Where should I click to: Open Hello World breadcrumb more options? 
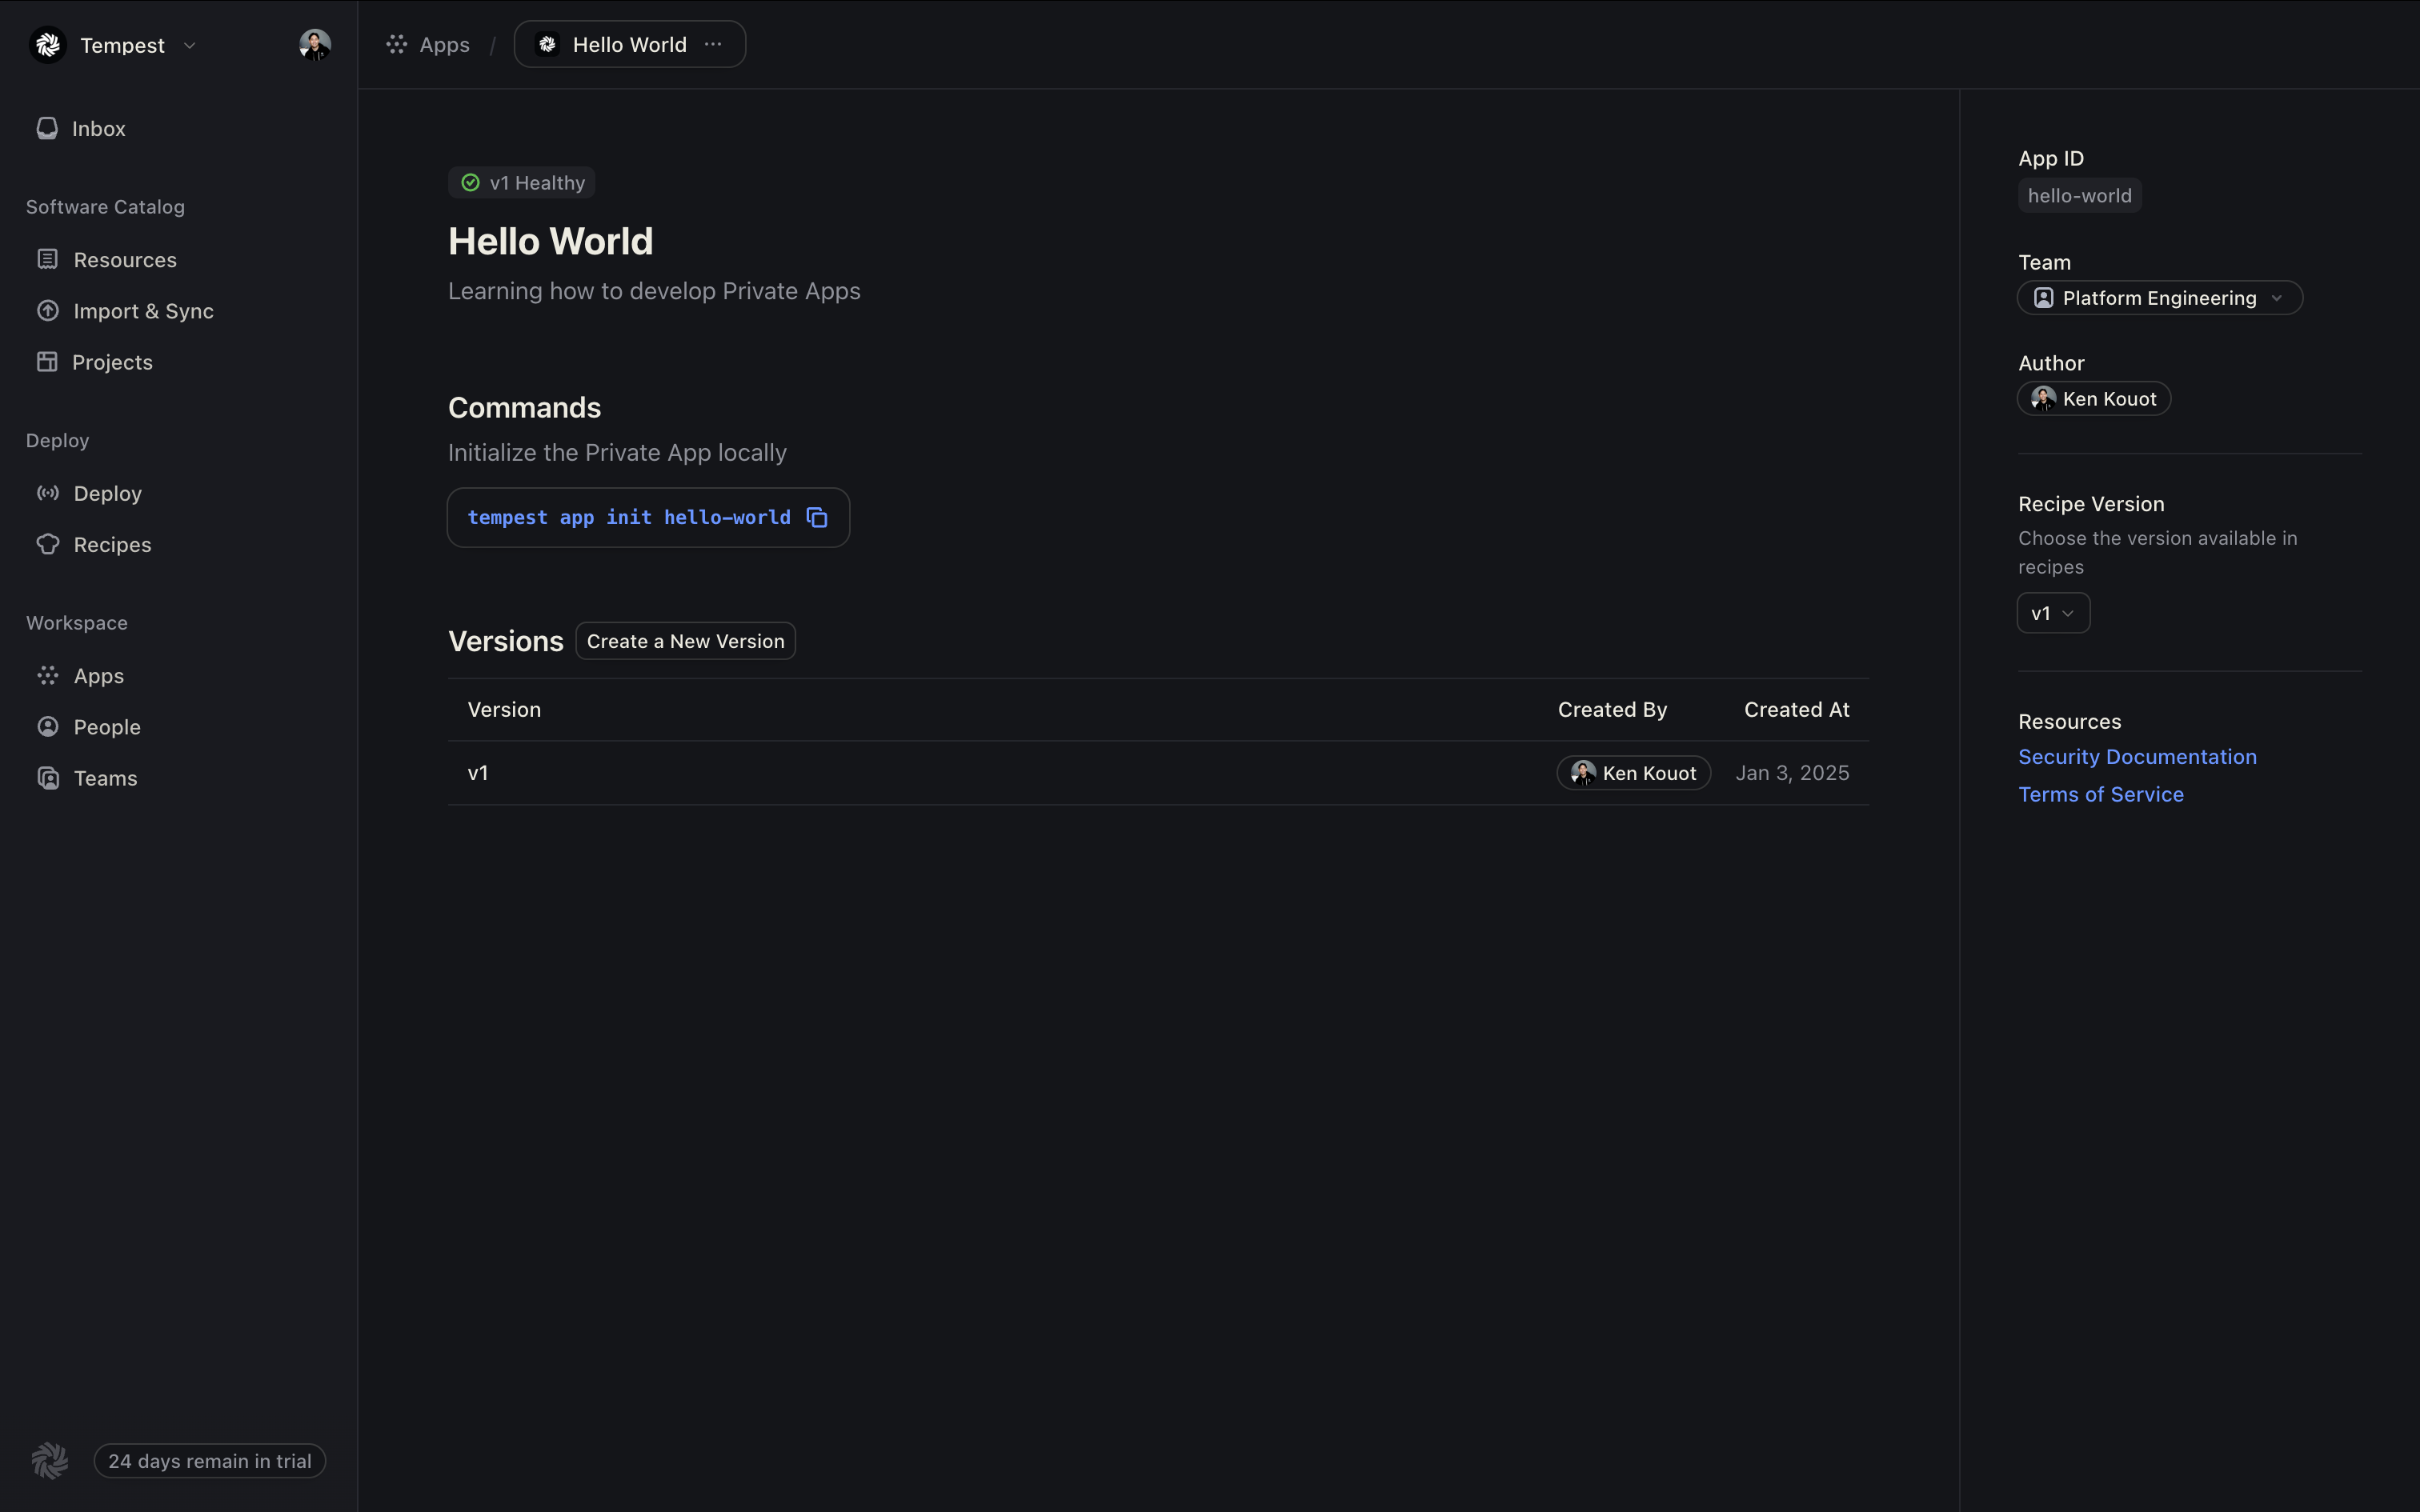[x=713, y=45]
